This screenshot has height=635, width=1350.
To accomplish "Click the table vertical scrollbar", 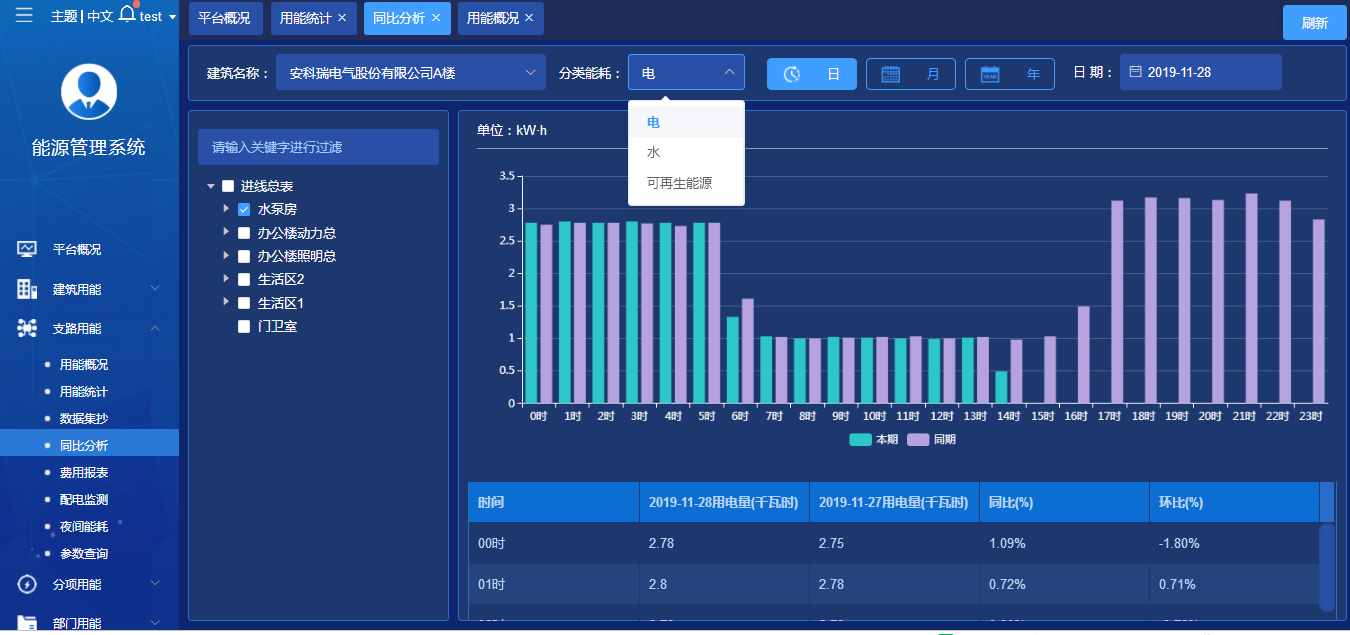I will [x=1327, y=567].
